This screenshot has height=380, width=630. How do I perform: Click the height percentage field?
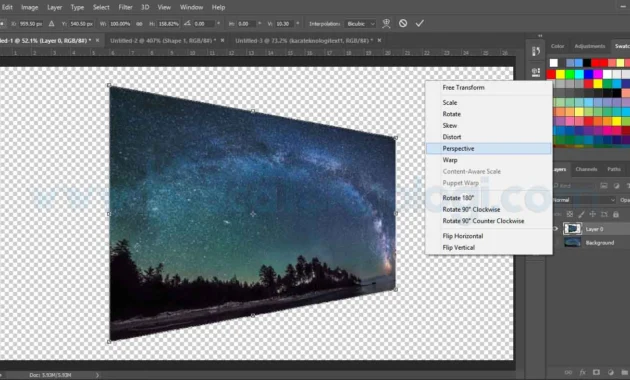click(169, 24)
